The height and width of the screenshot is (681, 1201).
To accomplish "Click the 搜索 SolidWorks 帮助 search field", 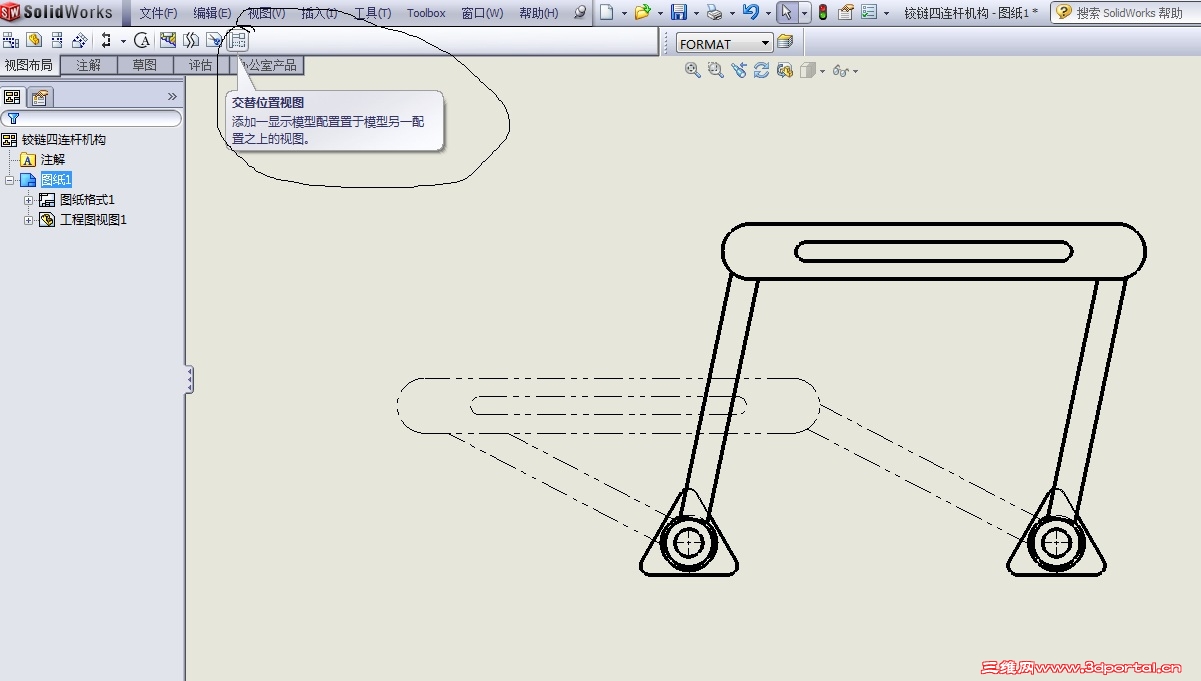I will (x=1130, y=13).
